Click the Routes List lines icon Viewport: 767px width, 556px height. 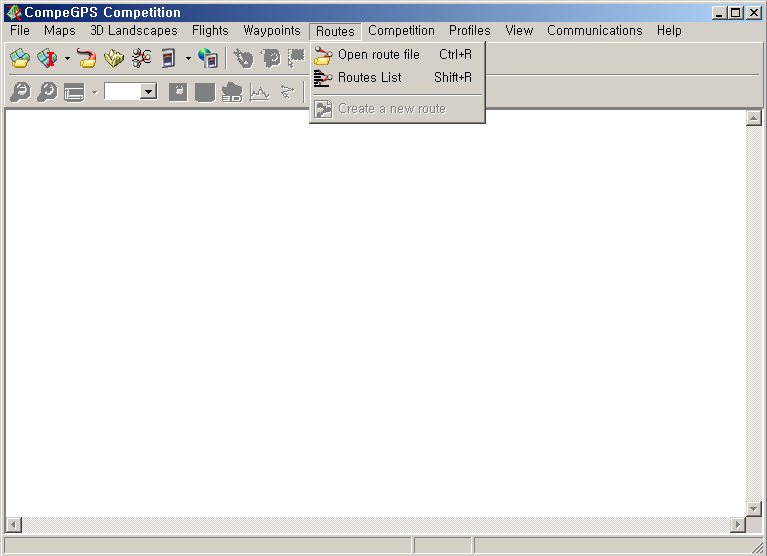[x=323, y=78]
